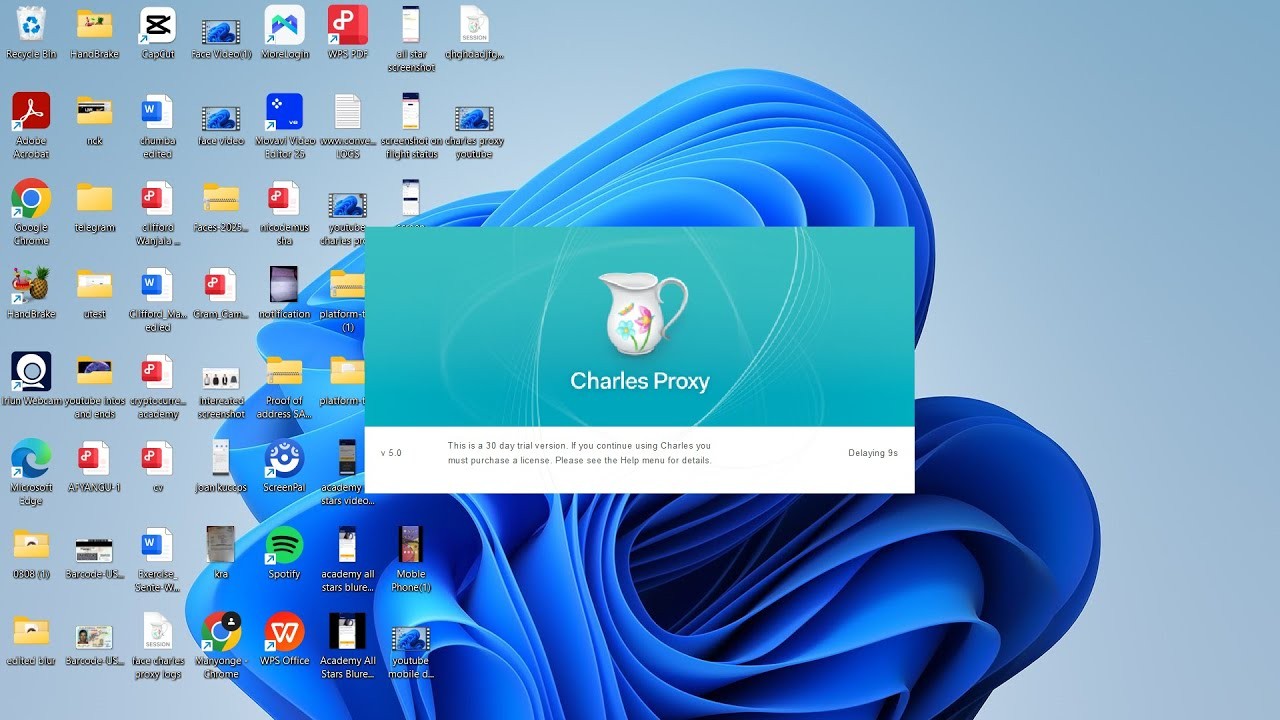
Task: Select the nicodemus sha PDF file
Action: 284,213
